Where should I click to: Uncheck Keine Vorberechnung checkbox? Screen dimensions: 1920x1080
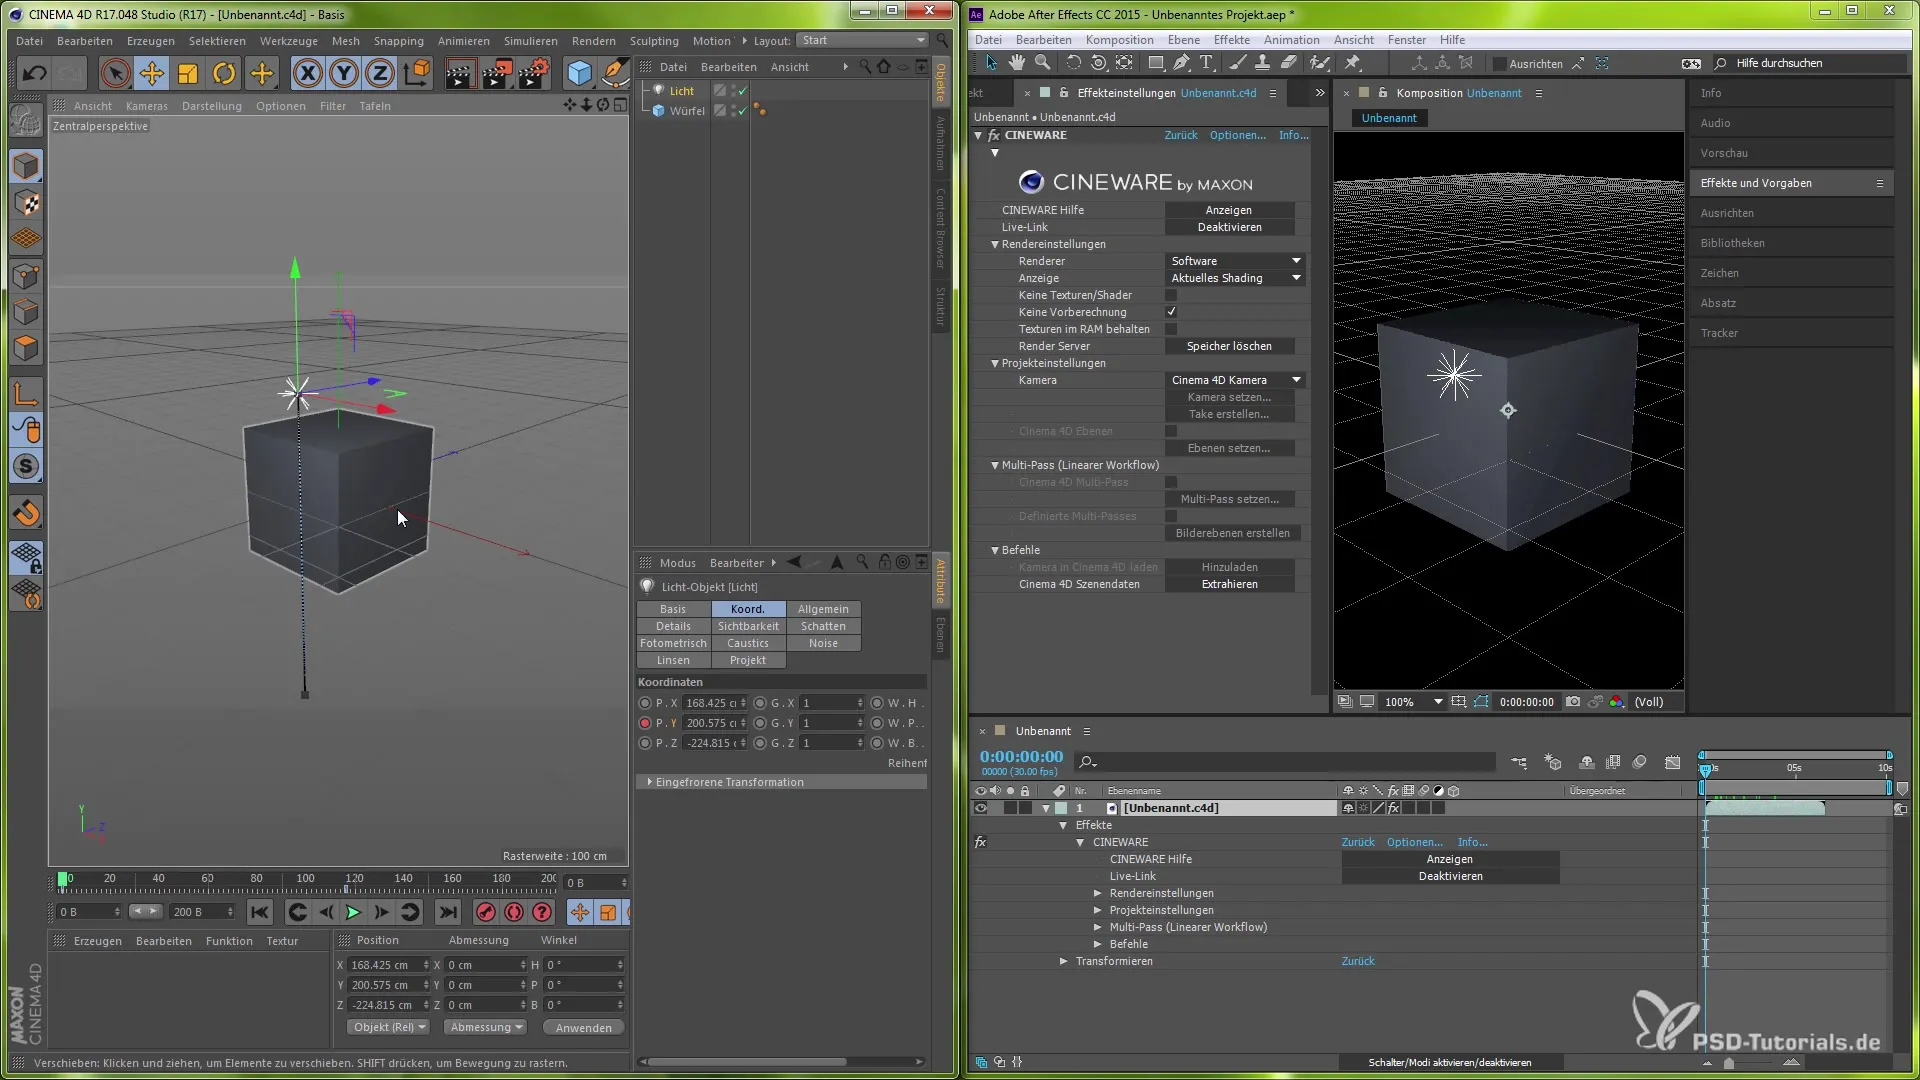[x=1171, y=312]
